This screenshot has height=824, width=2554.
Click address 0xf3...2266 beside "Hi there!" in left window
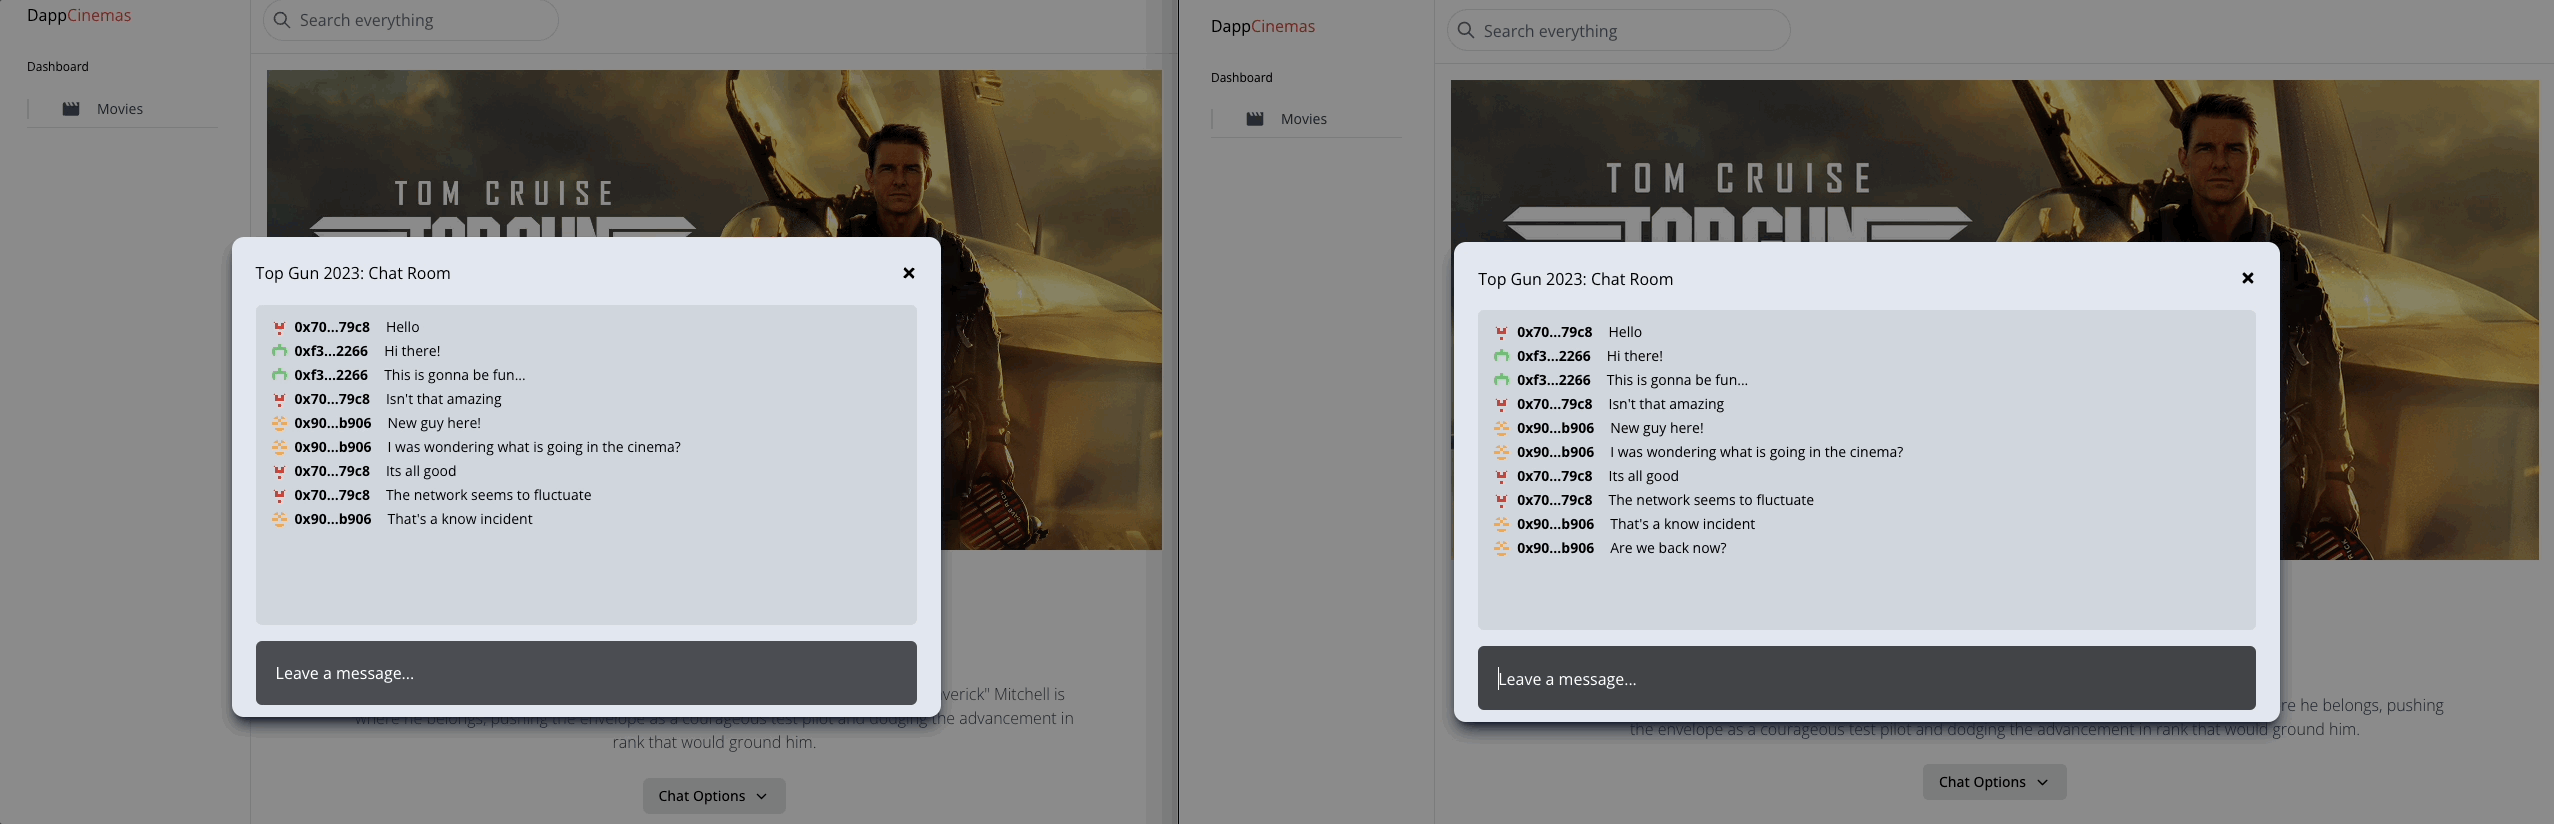click(331, 351)
